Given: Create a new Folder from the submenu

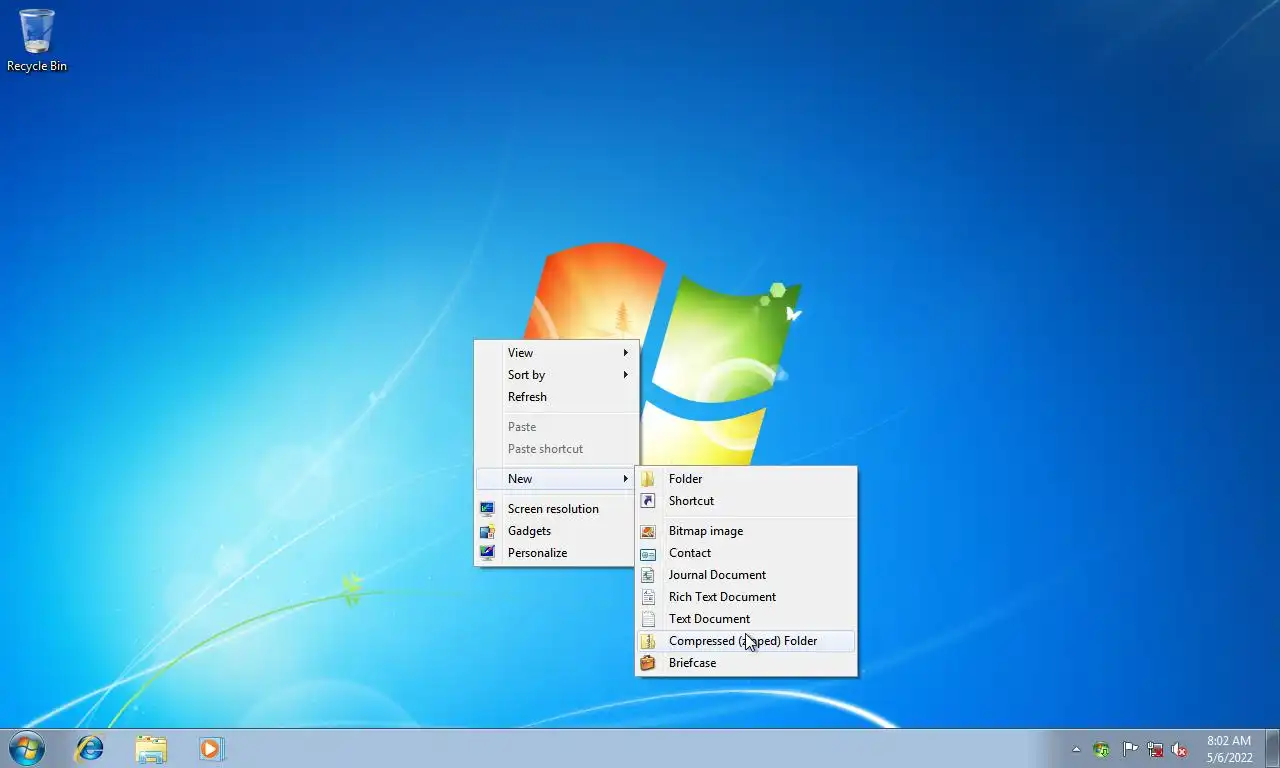Looking at the screenshot, I should tap(746, 479).
